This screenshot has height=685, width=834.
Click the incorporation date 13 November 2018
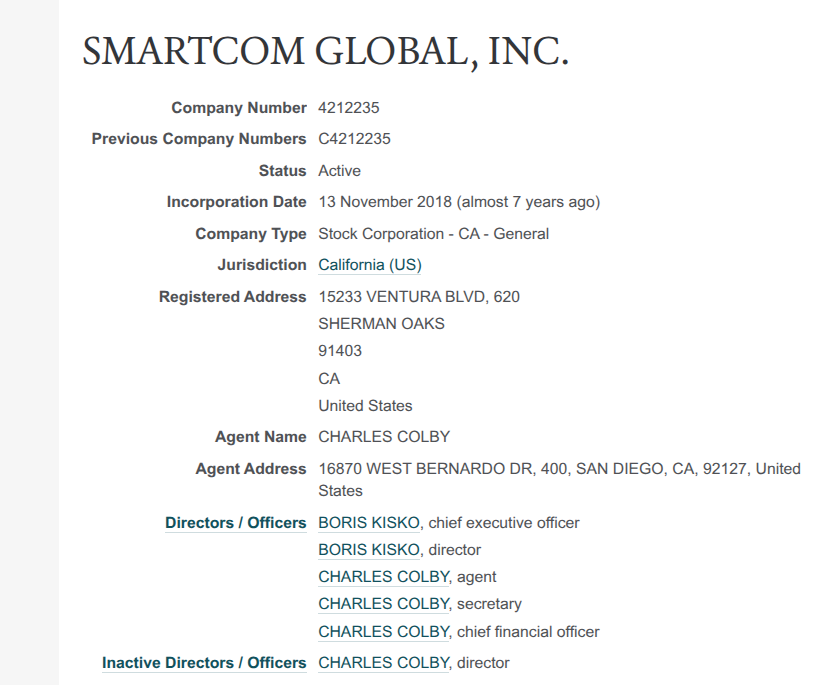tap(385, 202)
